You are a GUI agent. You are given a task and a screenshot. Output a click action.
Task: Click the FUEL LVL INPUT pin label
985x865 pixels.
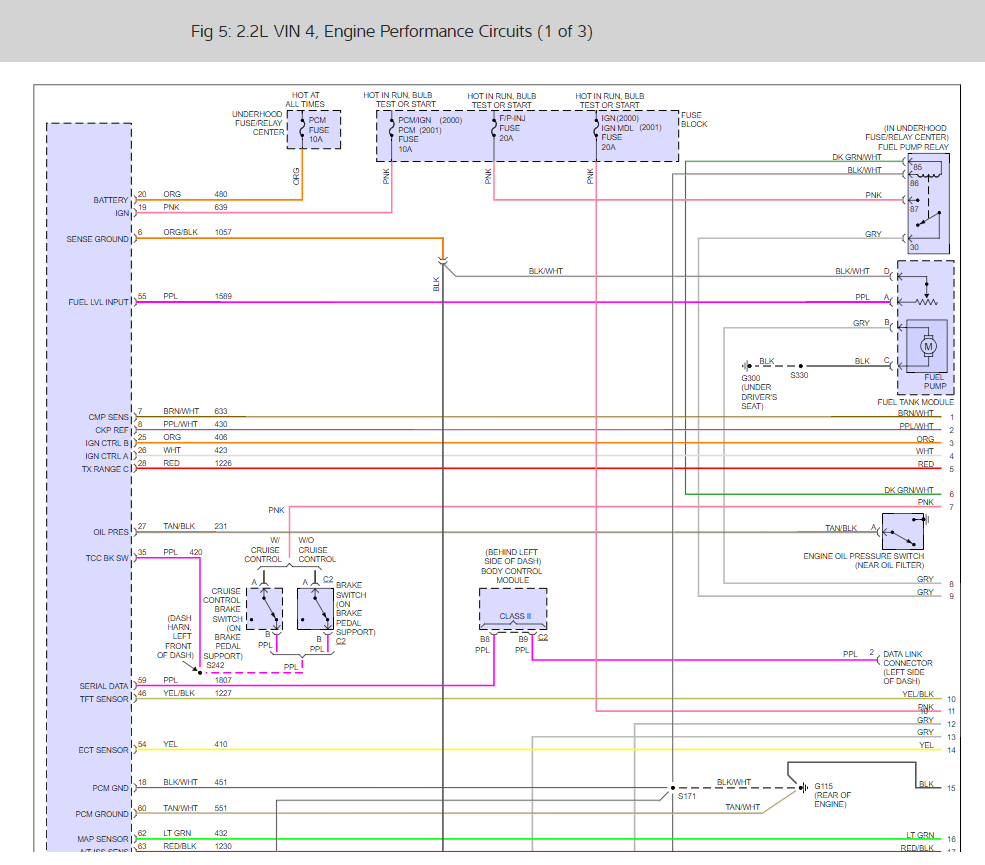pos(98,302)
